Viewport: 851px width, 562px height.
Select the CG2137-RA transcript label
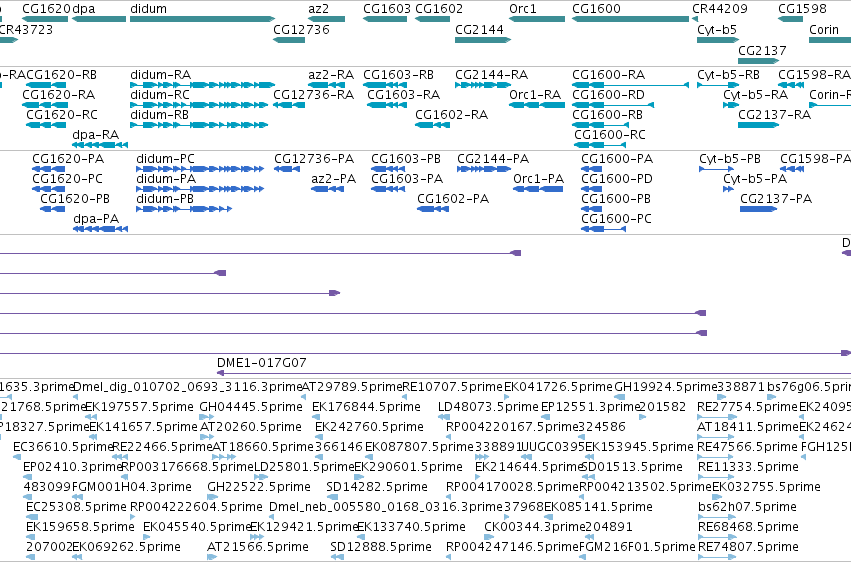[774, 115]
